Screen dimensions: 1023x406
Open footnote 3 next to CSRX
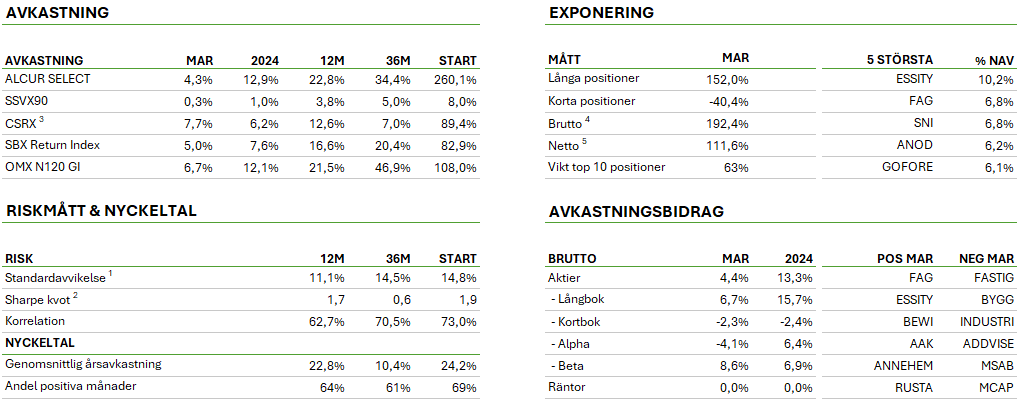coord(41,120)
